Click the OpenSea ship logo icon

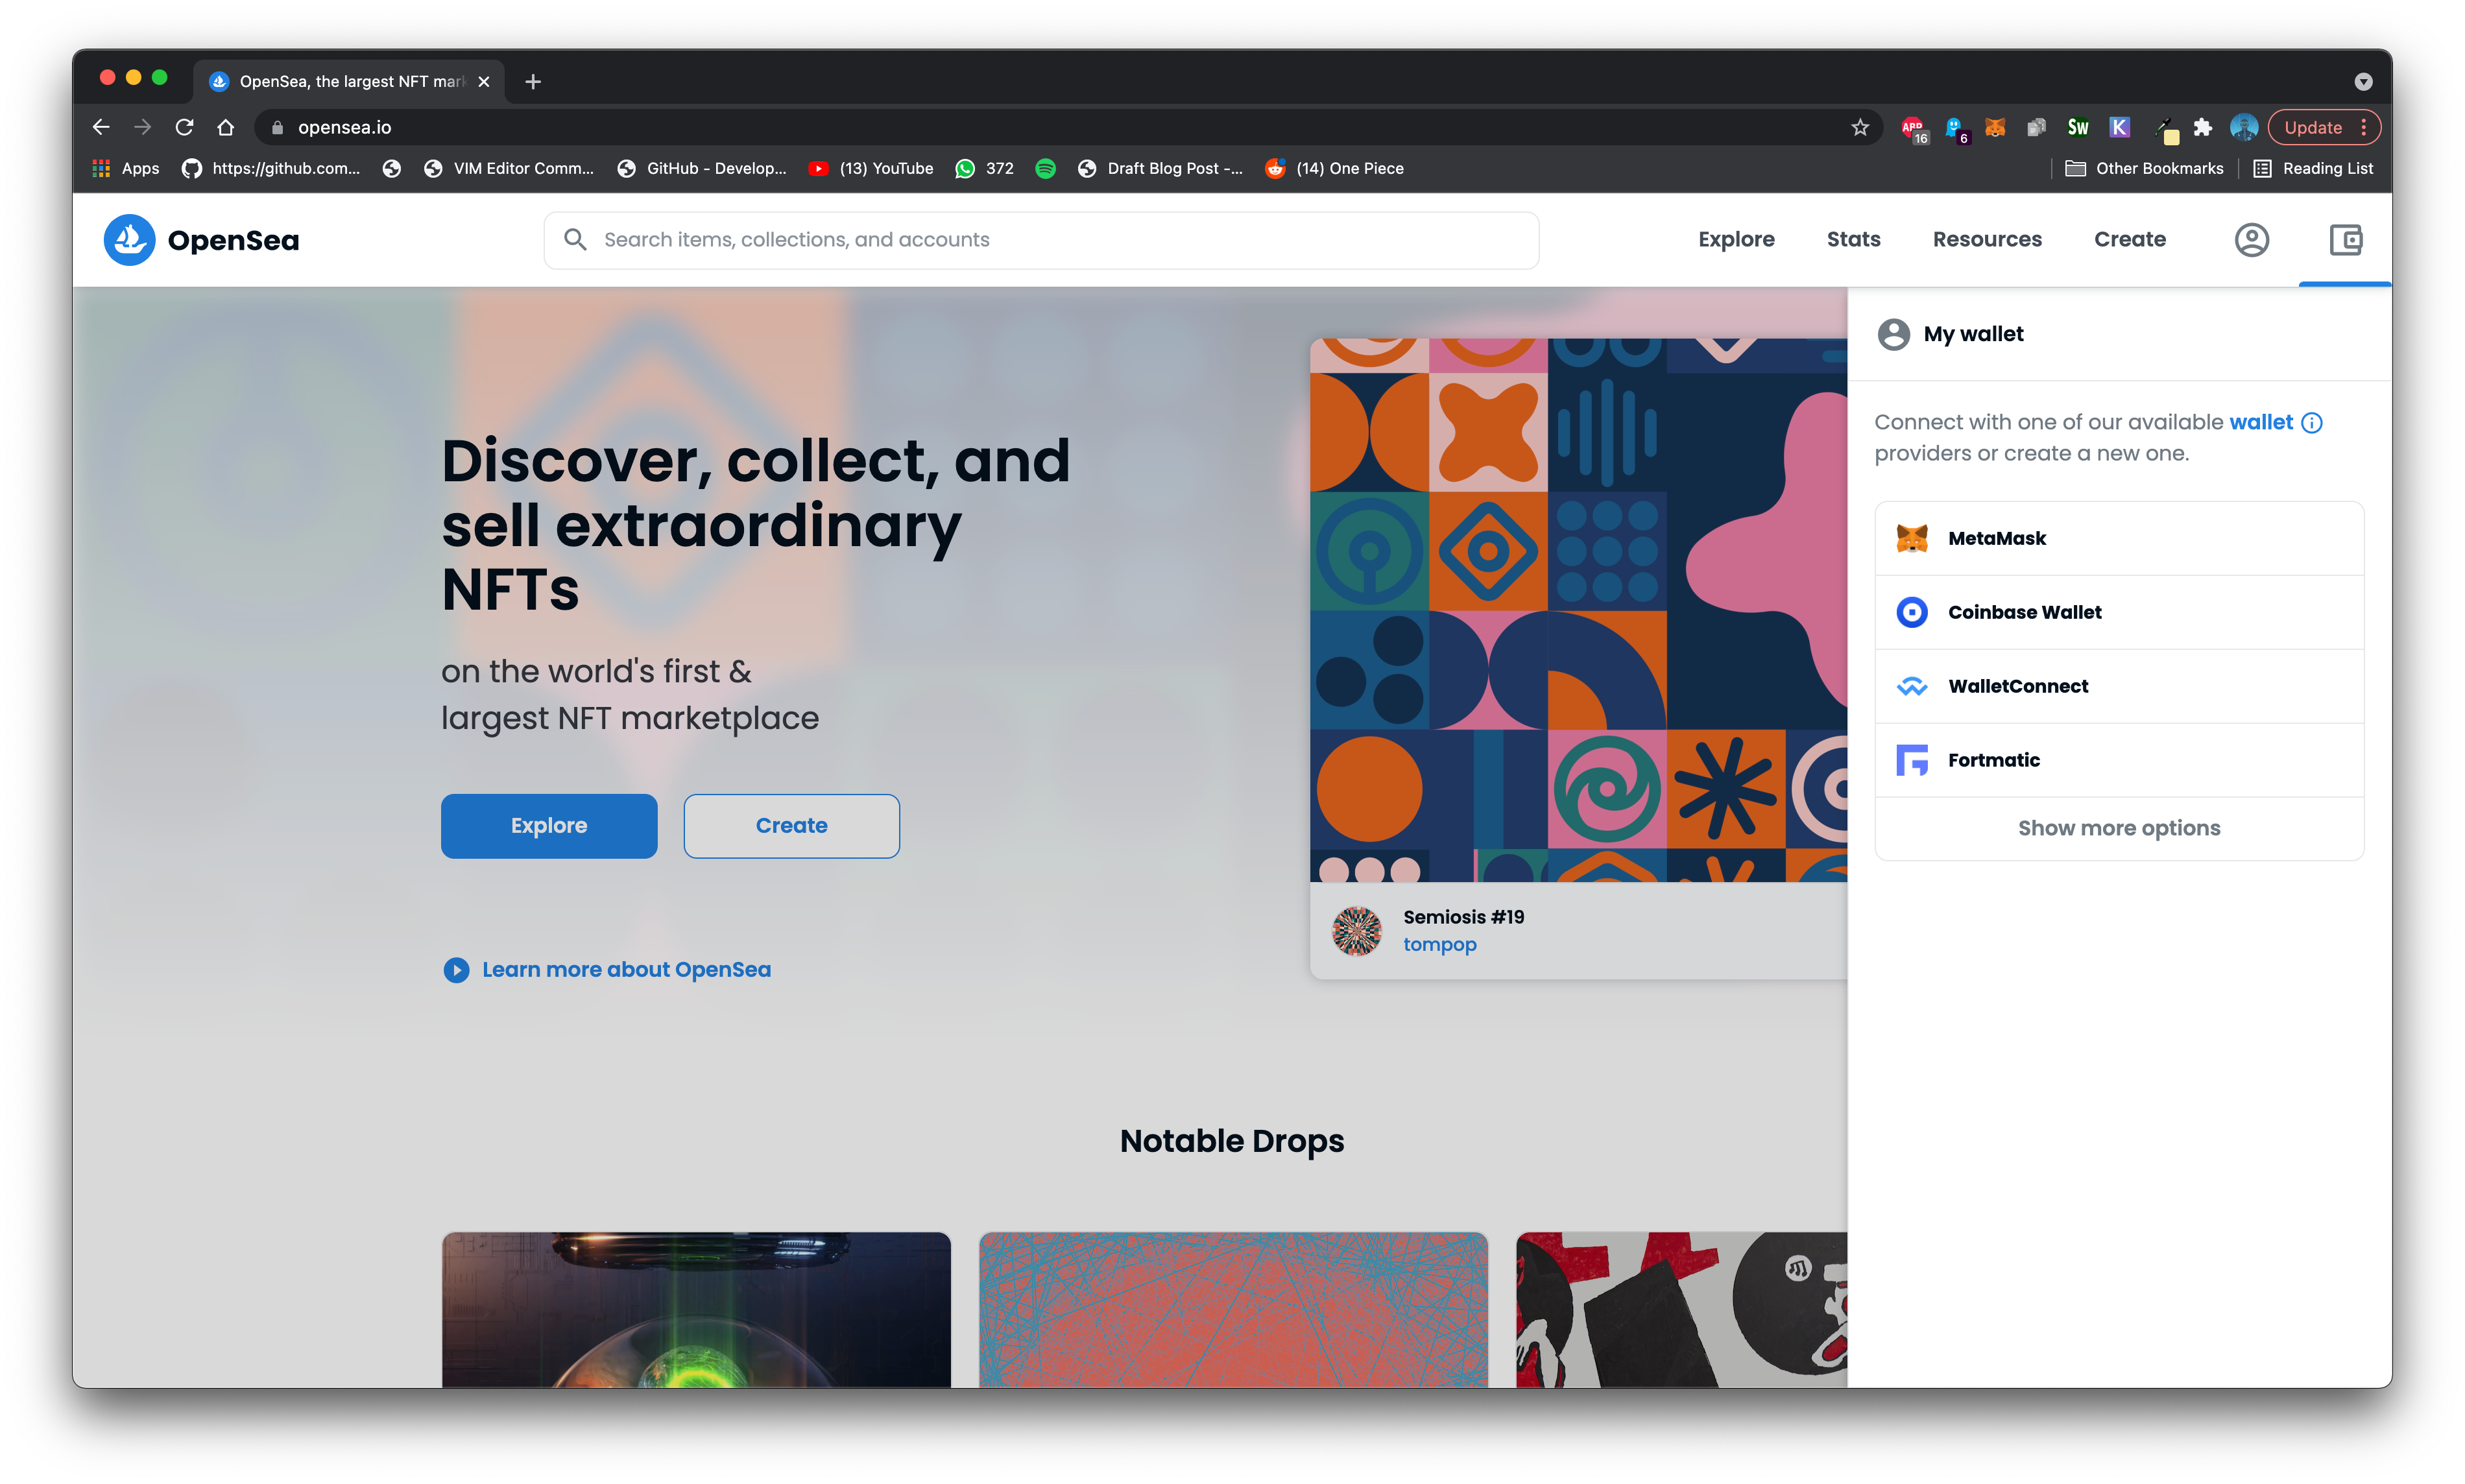point(129,240)
